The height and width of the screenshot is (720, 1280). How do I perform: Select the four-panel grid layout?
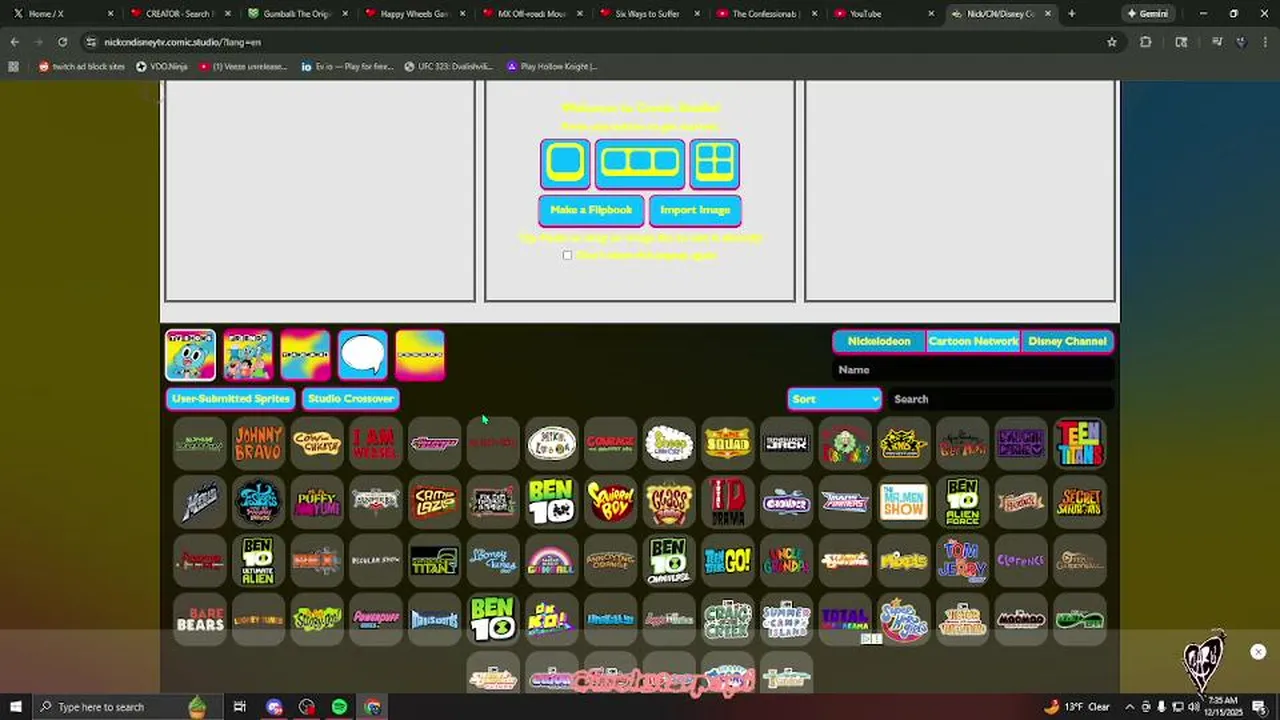714,164
